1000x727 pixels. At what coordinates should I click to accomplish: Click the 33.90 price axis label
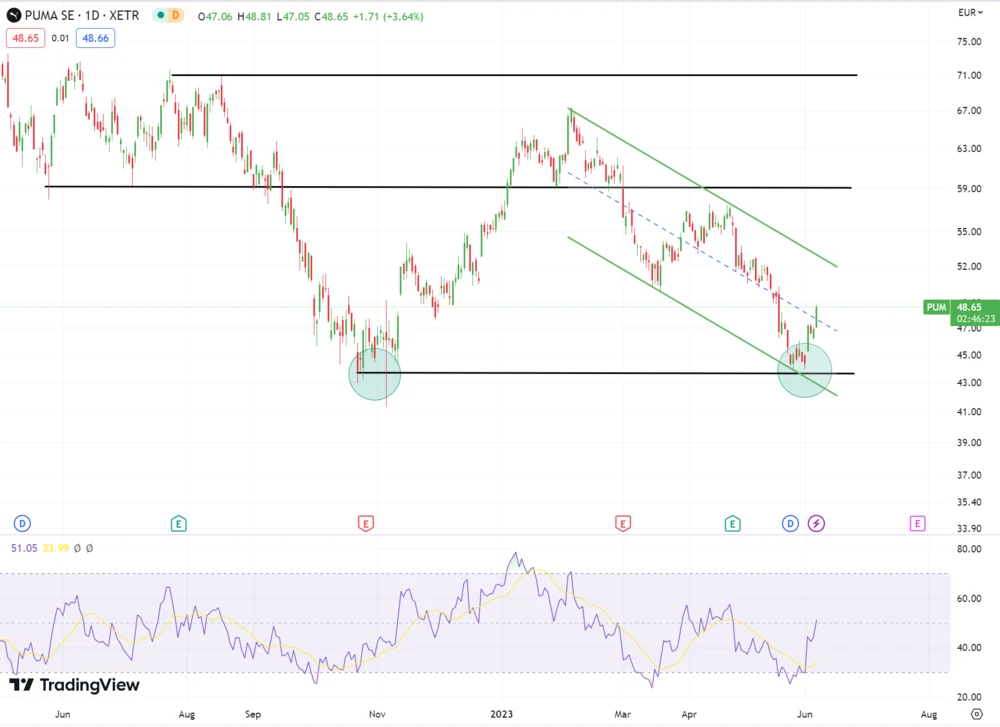tap(969, 528)
